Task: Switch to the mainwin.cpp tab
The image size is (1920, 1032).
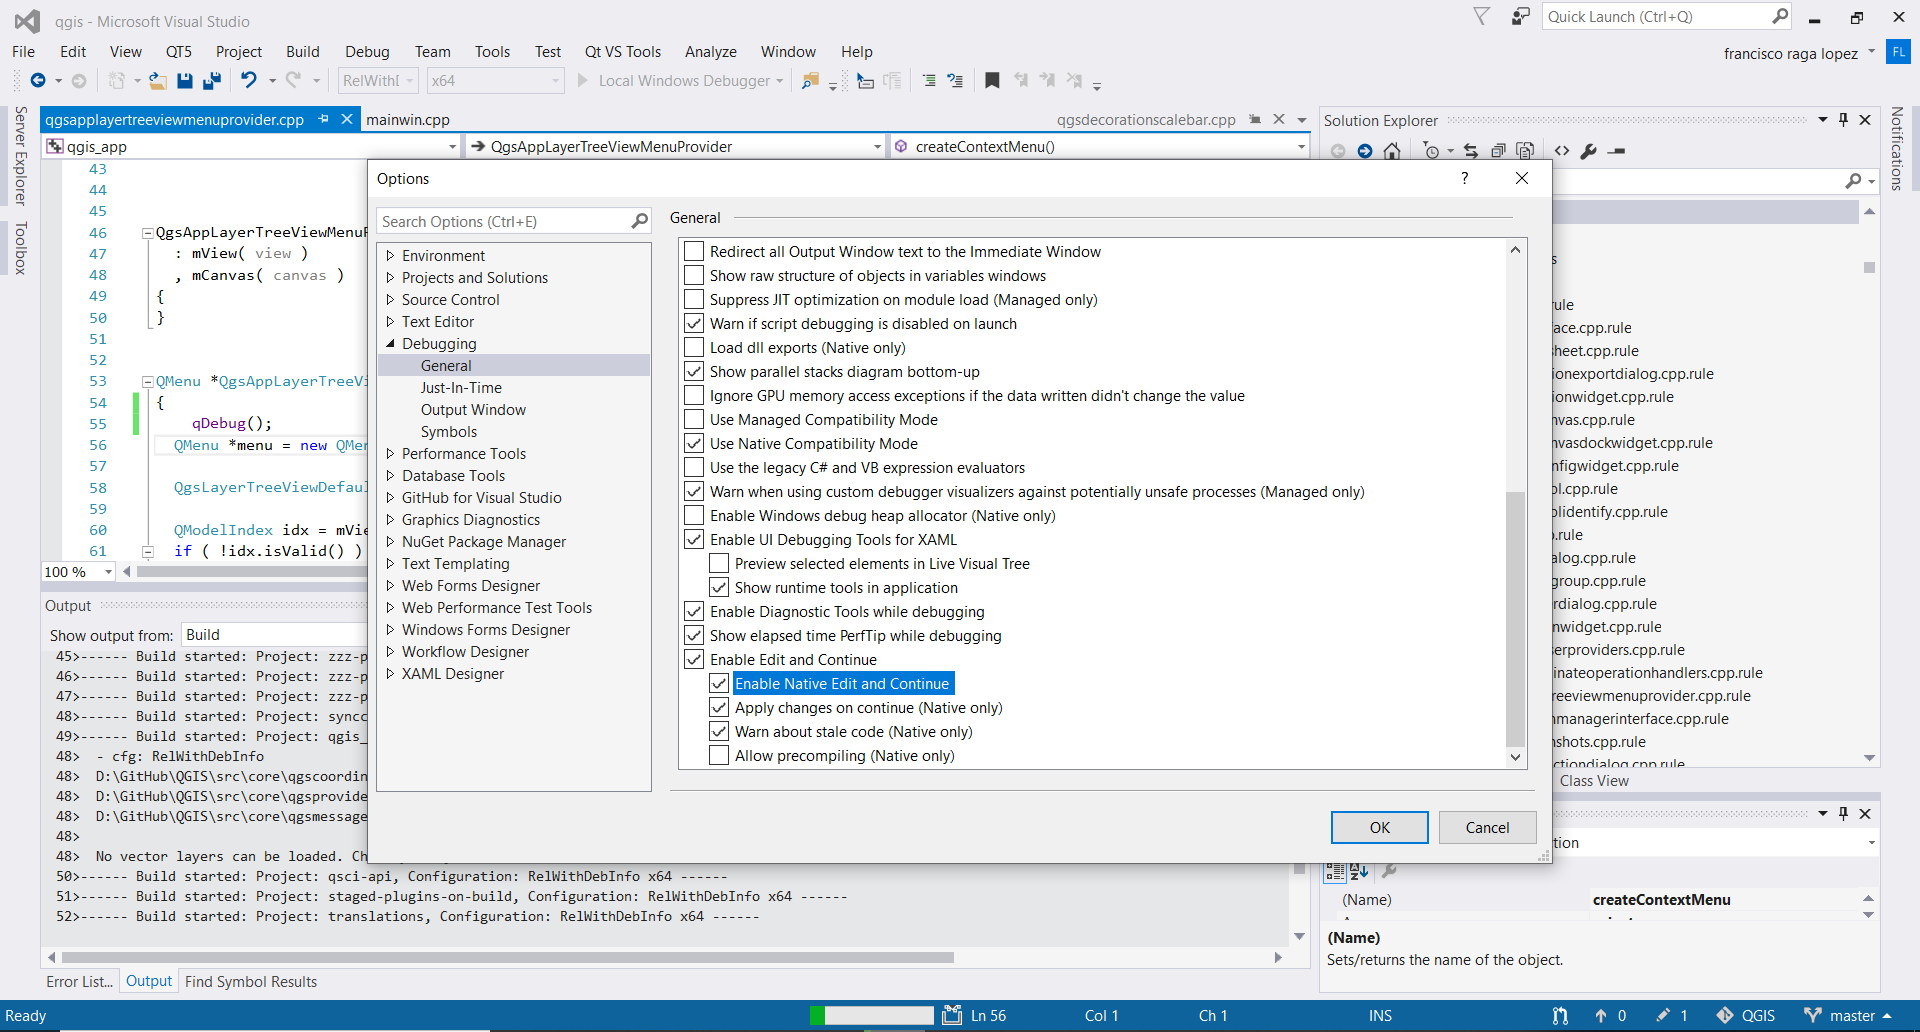Action: coord(408,120)
